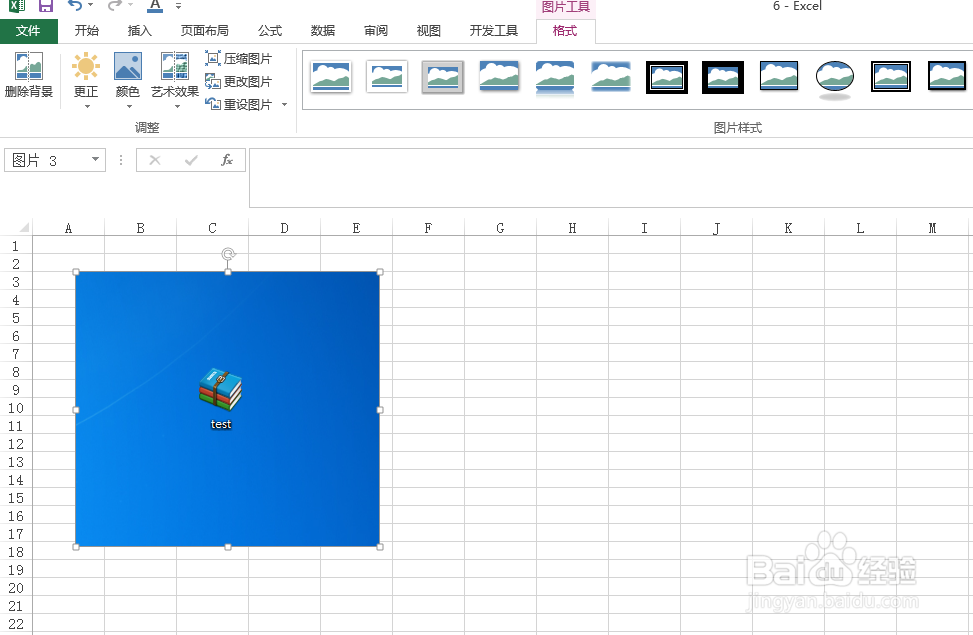Open the Color (颜色) picture icon
Viewport: 973px width, 635px height.
coord(128,66)
